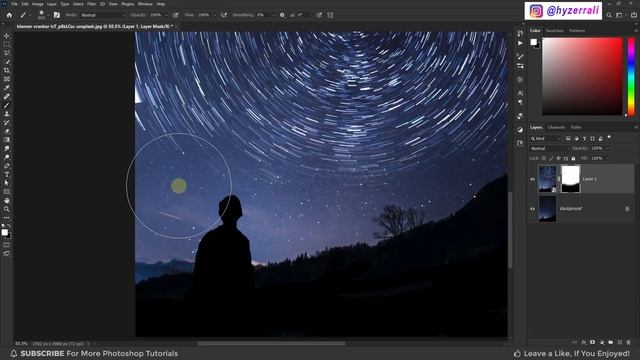Select the Eraser tool
Viewport: 640px width, 360px height.
7,131
